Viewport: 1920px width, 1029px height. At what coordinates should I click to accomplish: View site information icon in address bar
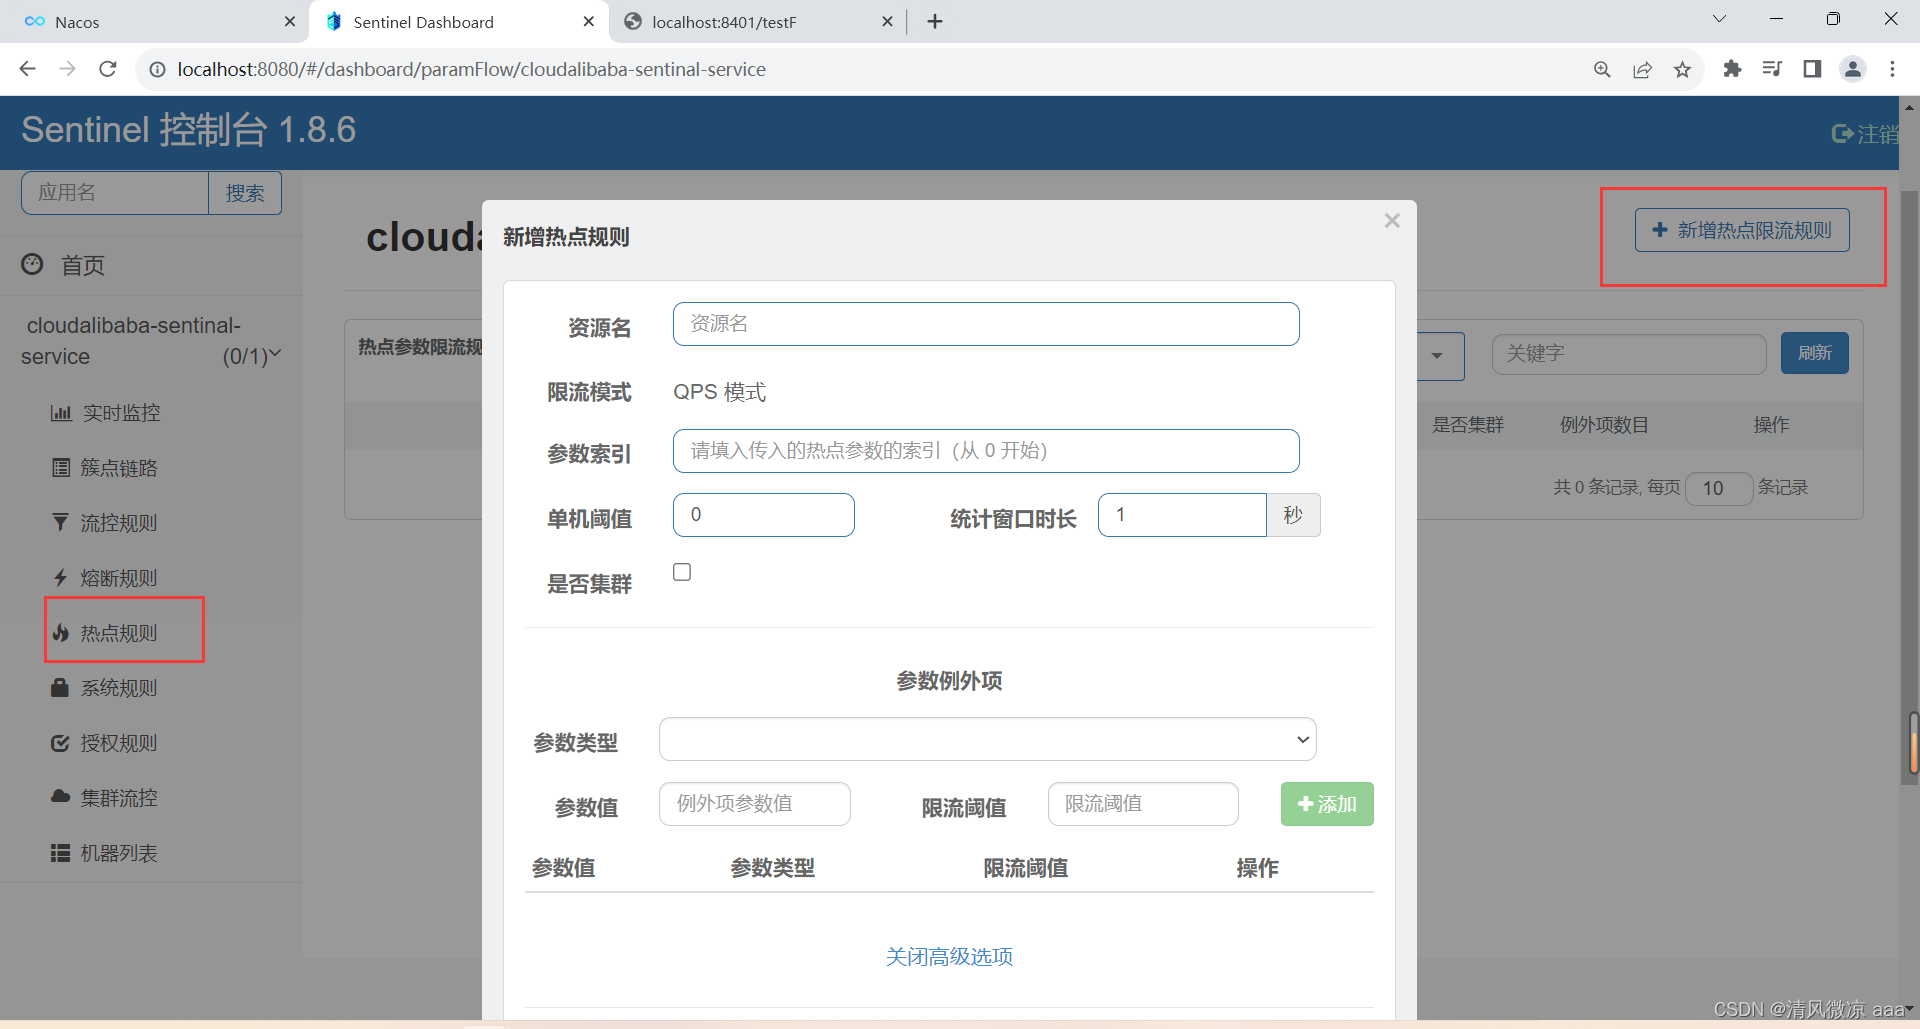pyautogui.click(x=157, y=69)
